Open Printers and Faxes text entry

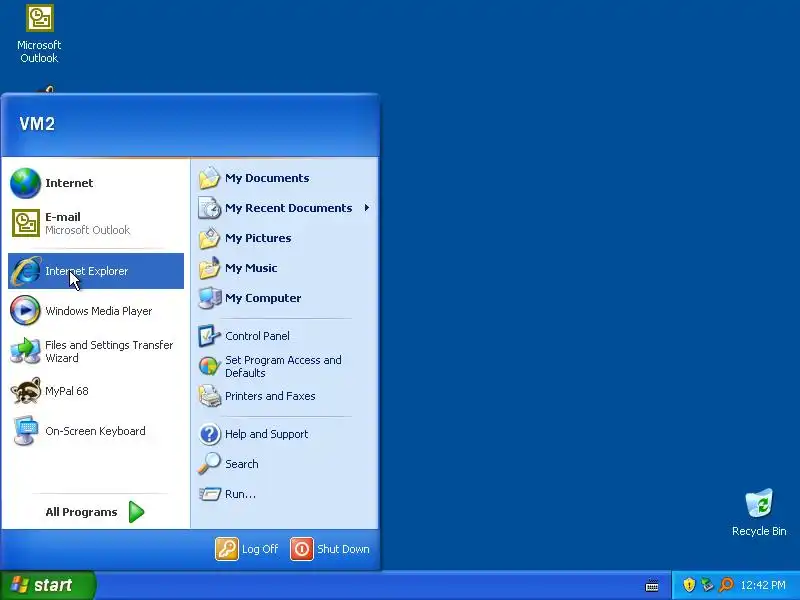point(270,396)
